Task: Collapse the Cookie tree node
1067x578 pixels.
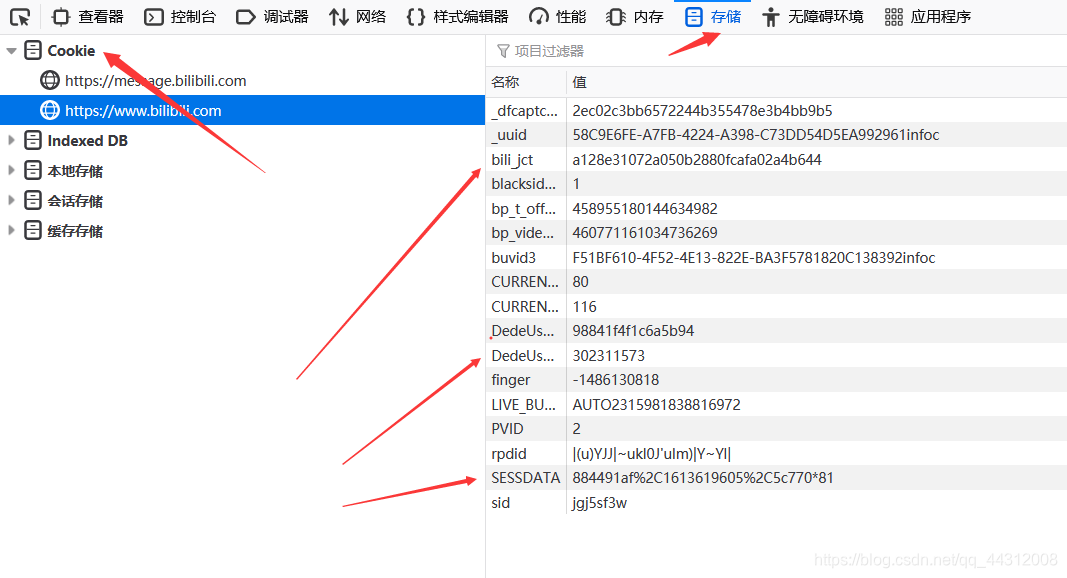Action: [11, 50]
